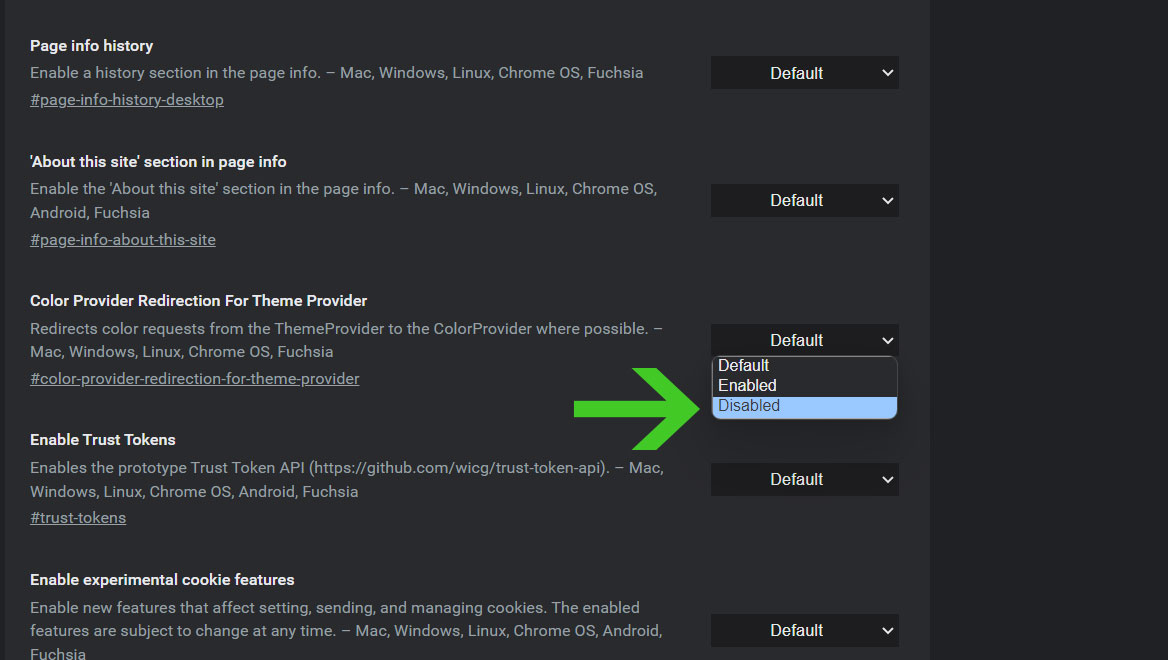Image resolution: width=1168 pixels, height=660 pixels.
Task: Select Enabled in the open dropdown list
Action: 804,386
